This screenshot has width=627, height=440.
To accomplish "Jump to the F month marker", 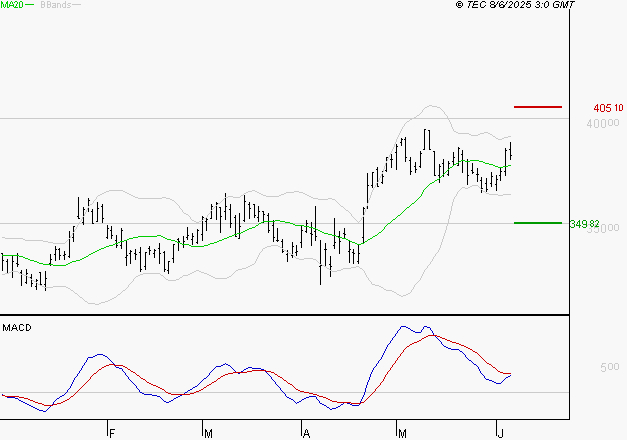I will [x=112, y=433].
